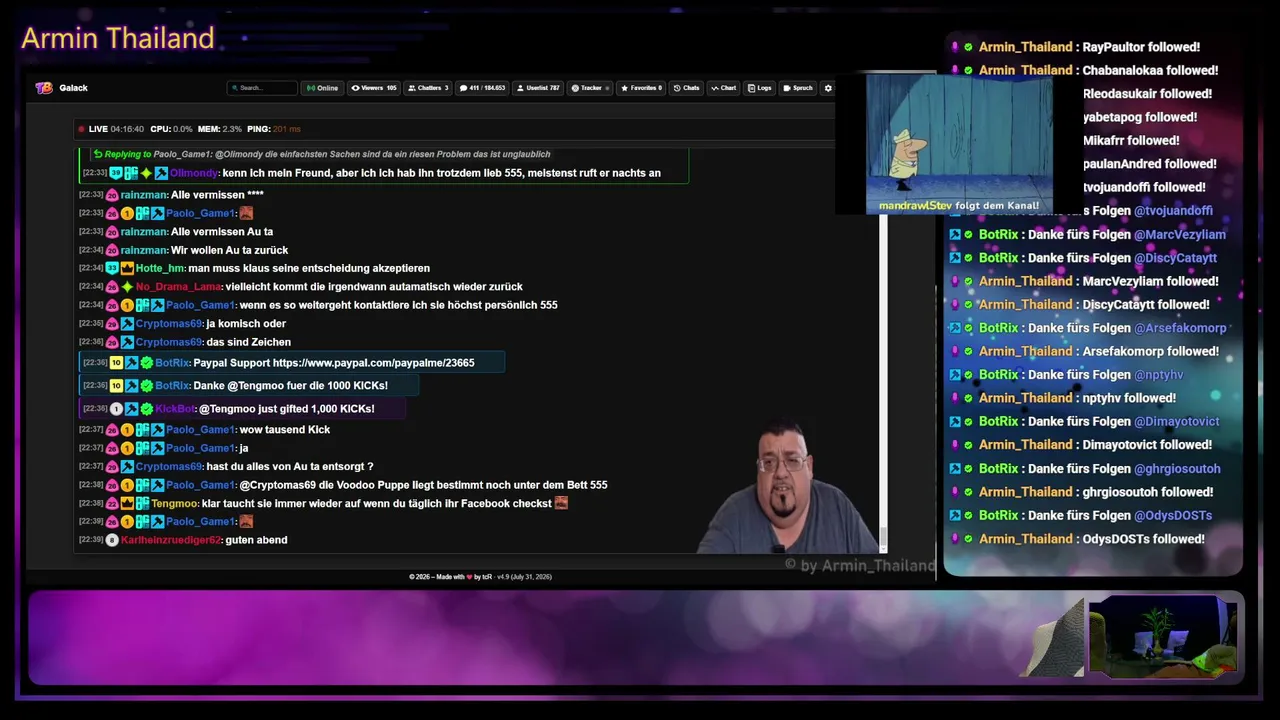Click the level 33 badge by Hotte_hm
Image resolution: width=1280 pixels, height=720 pixels.
click(113, 268)
